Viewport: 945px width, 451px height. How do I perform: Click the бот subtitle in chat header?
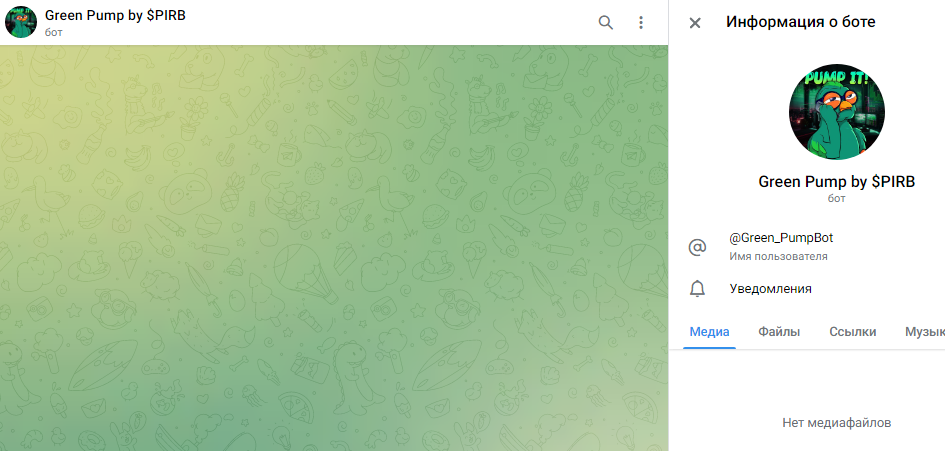click(x=54, y=32)
